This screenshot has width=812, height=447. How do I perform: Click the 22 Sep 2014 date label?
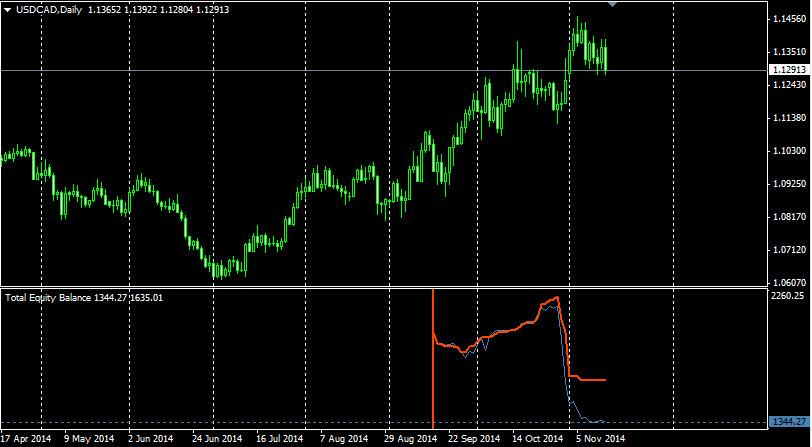tap(474, 439)
